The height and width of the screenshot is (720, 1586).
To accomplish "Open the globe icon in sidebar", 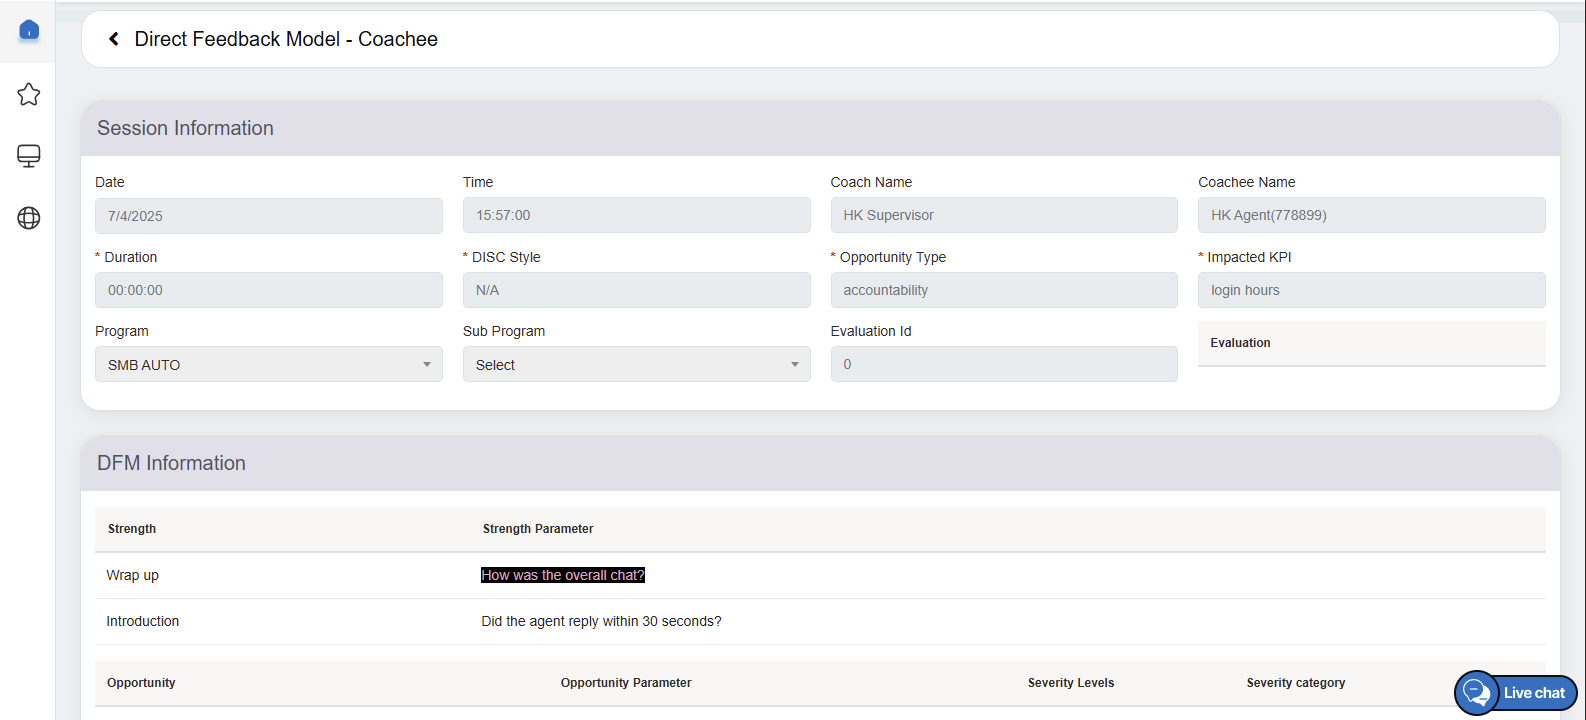I will click(29, 218).
